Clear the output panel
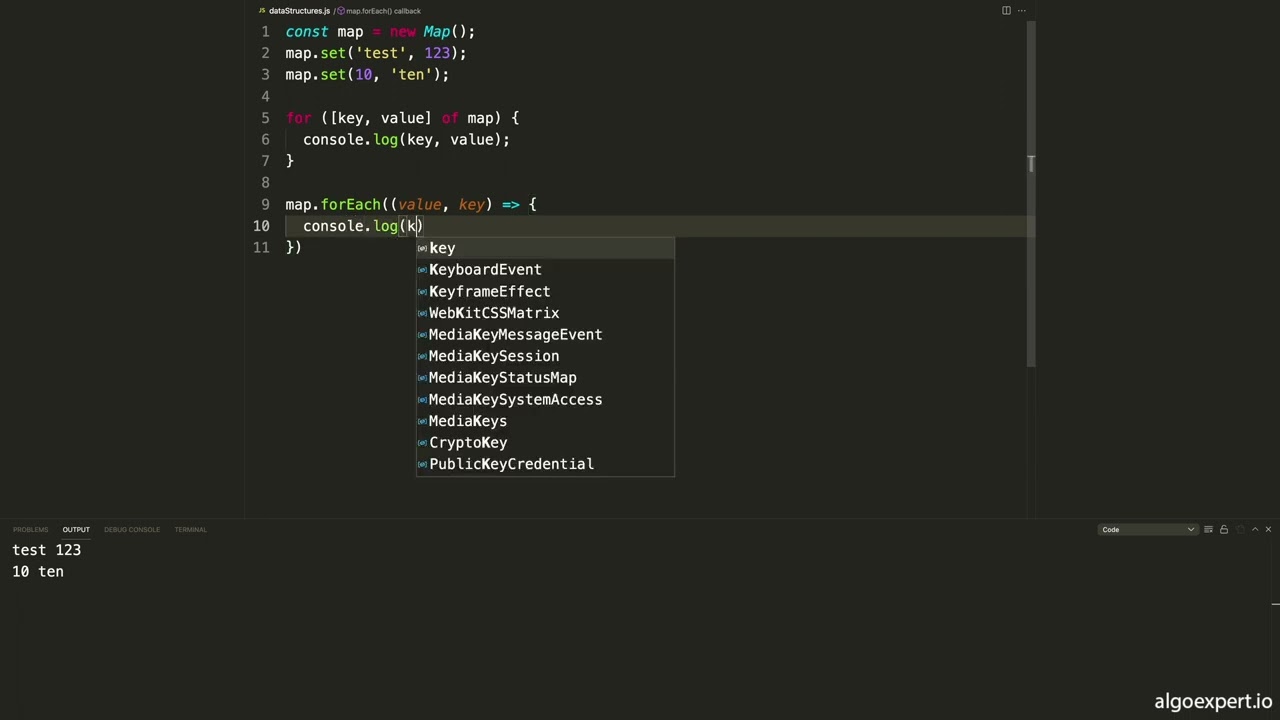 [1208, 529]
